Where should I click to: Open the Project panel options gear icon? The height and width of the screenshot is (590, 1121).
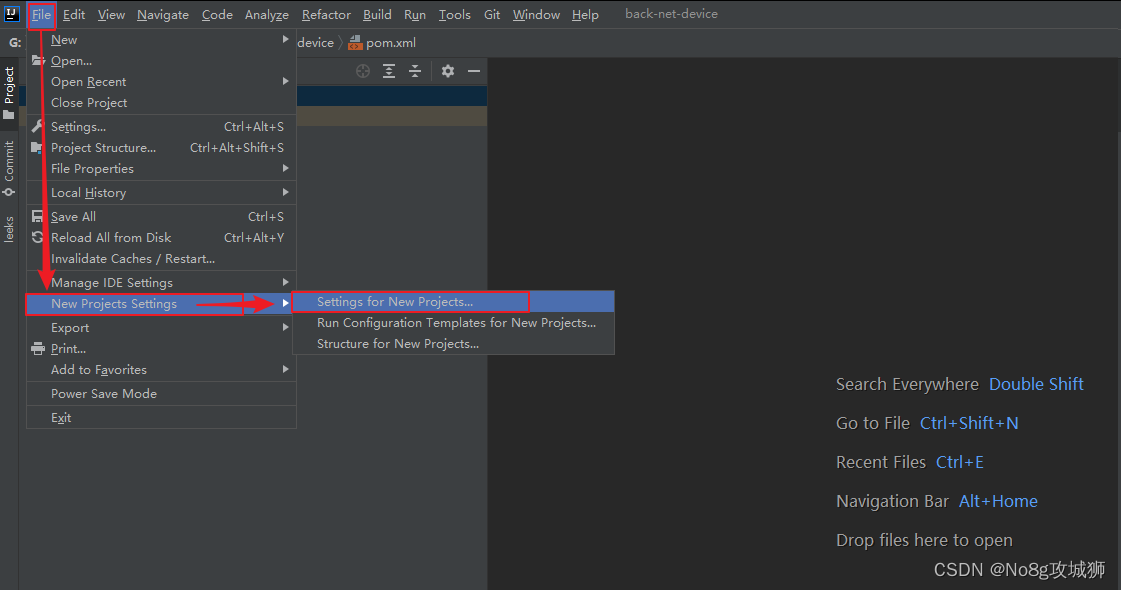[447, 71]
